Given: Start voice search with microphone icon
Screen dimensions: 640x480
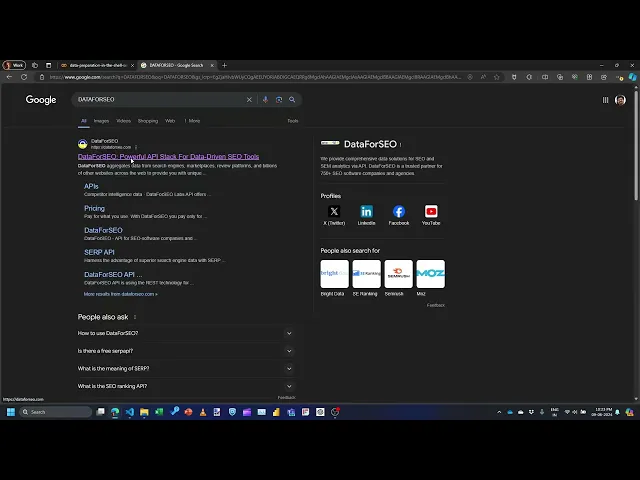Looking at the screenshot, I should point(265,100).
